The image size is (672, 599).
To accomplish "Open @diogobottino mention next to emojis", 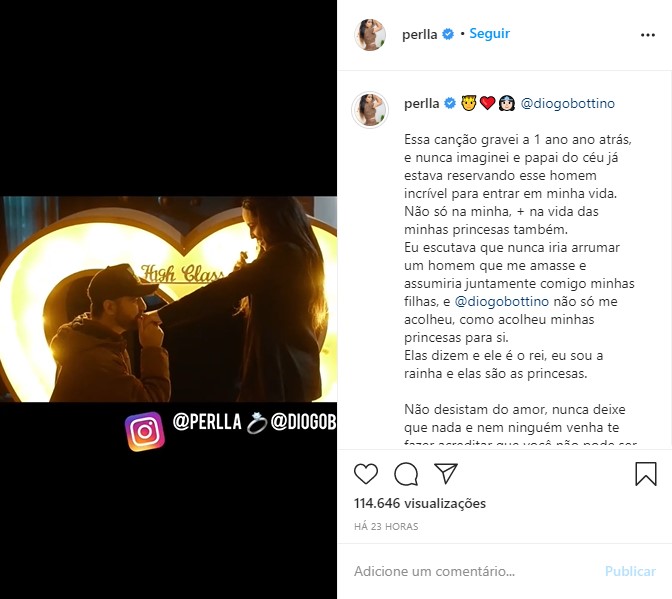I will 567,104.
